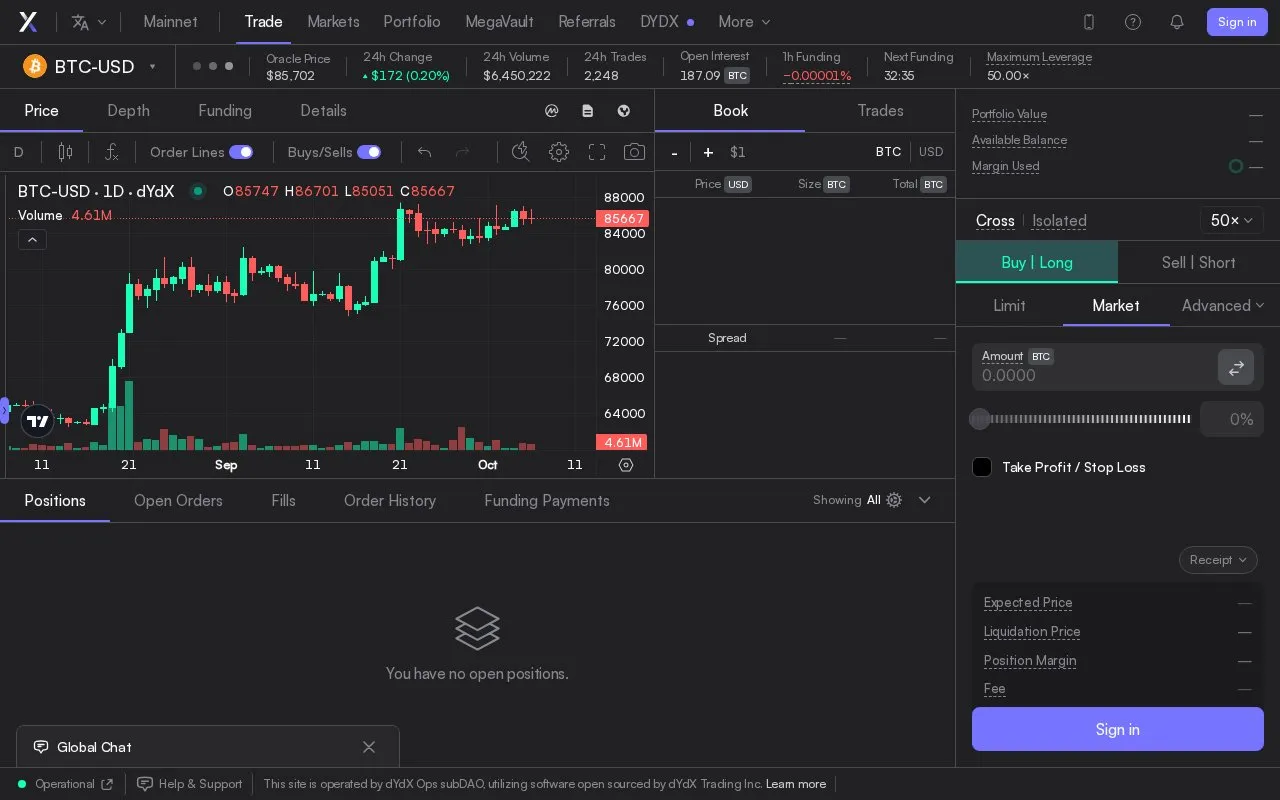Screen dimensions: 1280x800
Task: Open chart candle style selector
Action: (65, 152)
